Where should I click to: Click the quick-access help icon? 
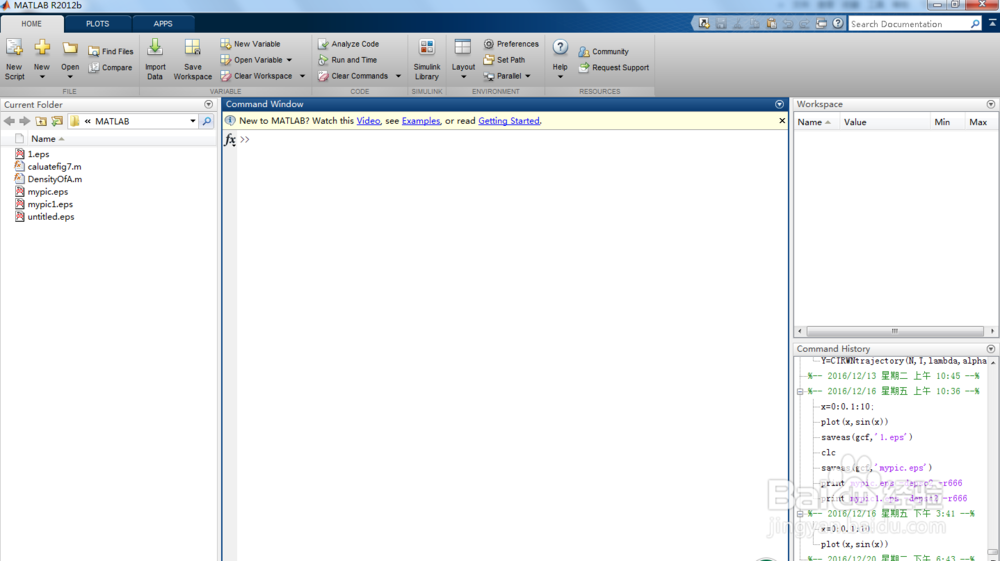(x=838, y=24)
